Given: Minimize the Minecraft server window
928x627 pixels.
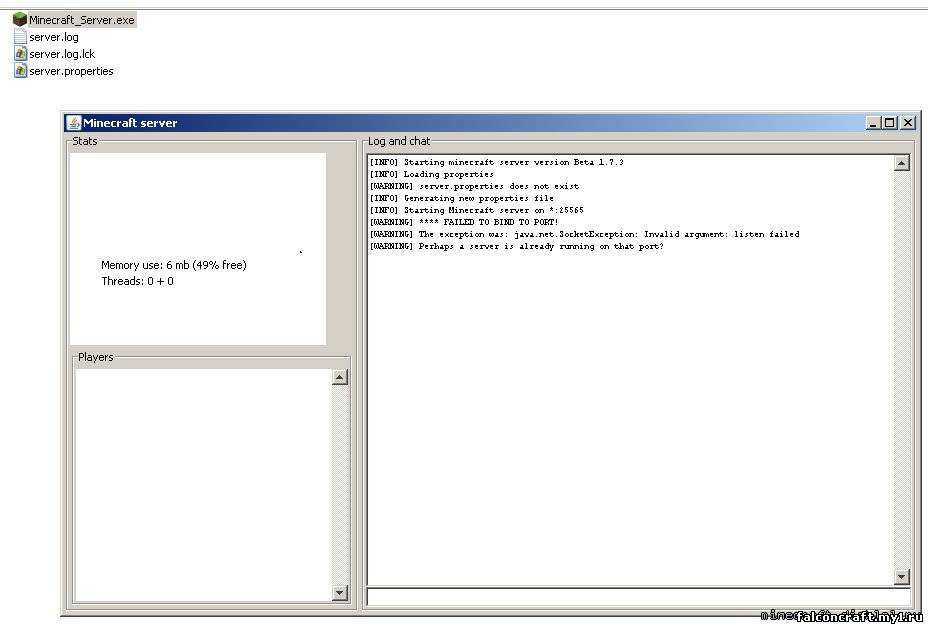Looking at the screenshot, I should (873, 123).
